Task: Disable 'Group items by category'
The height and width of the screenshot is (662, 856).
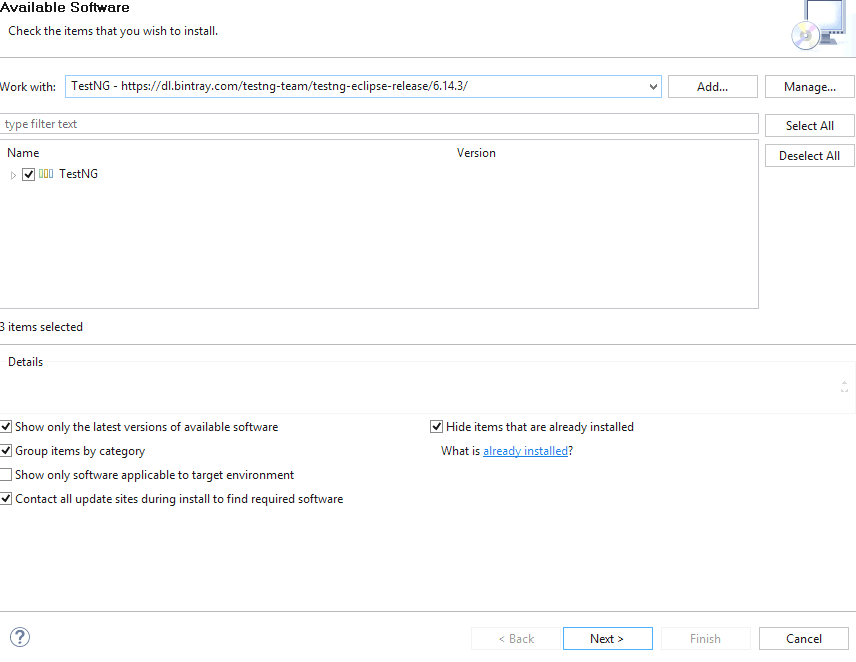Action: (6, 450)
